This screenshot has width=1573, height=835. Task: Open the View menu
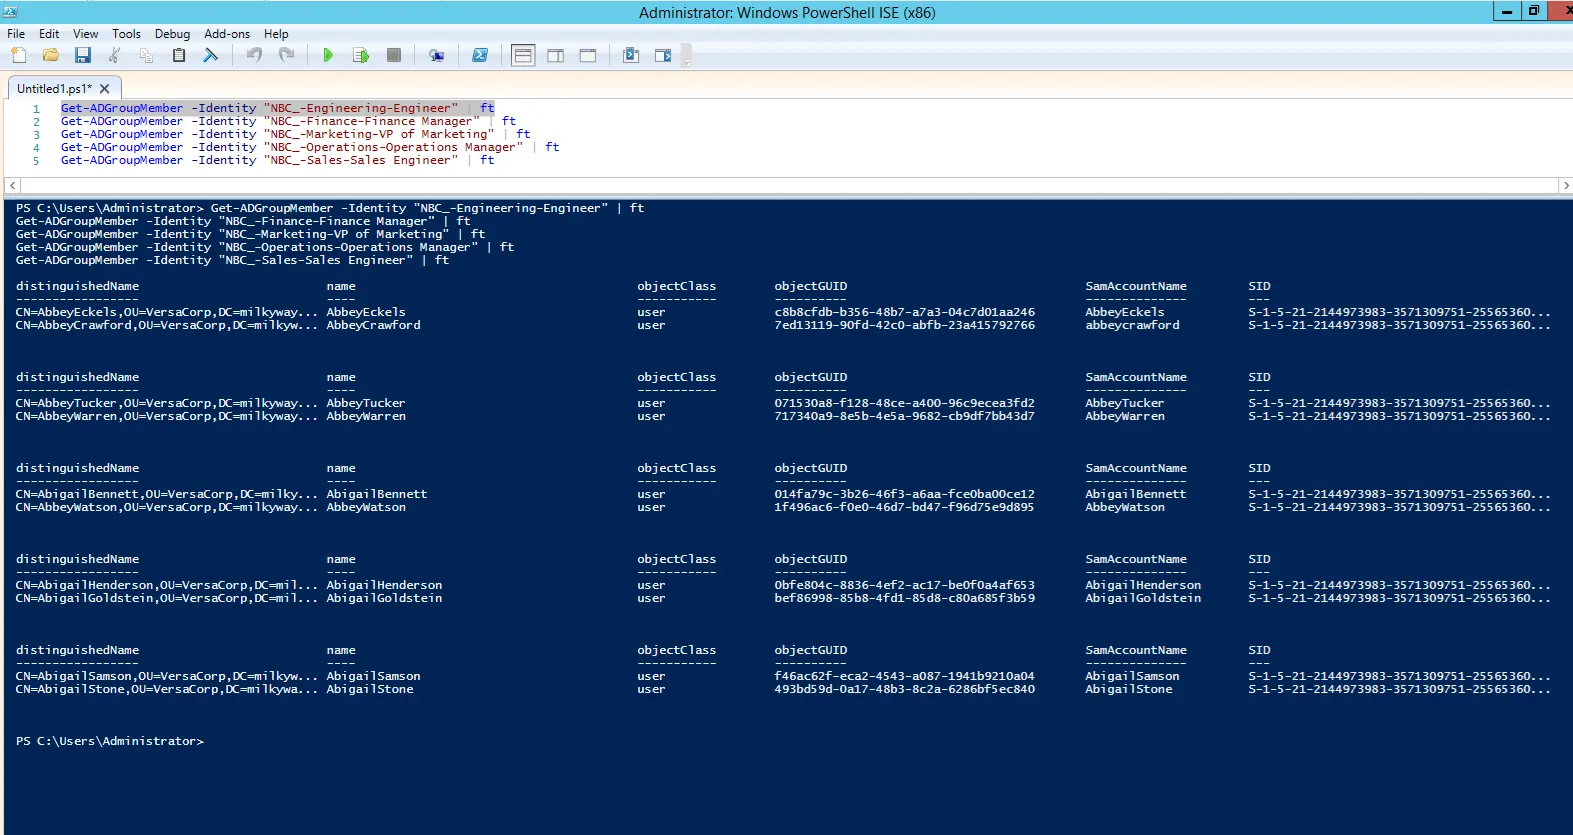coord(86,34)
